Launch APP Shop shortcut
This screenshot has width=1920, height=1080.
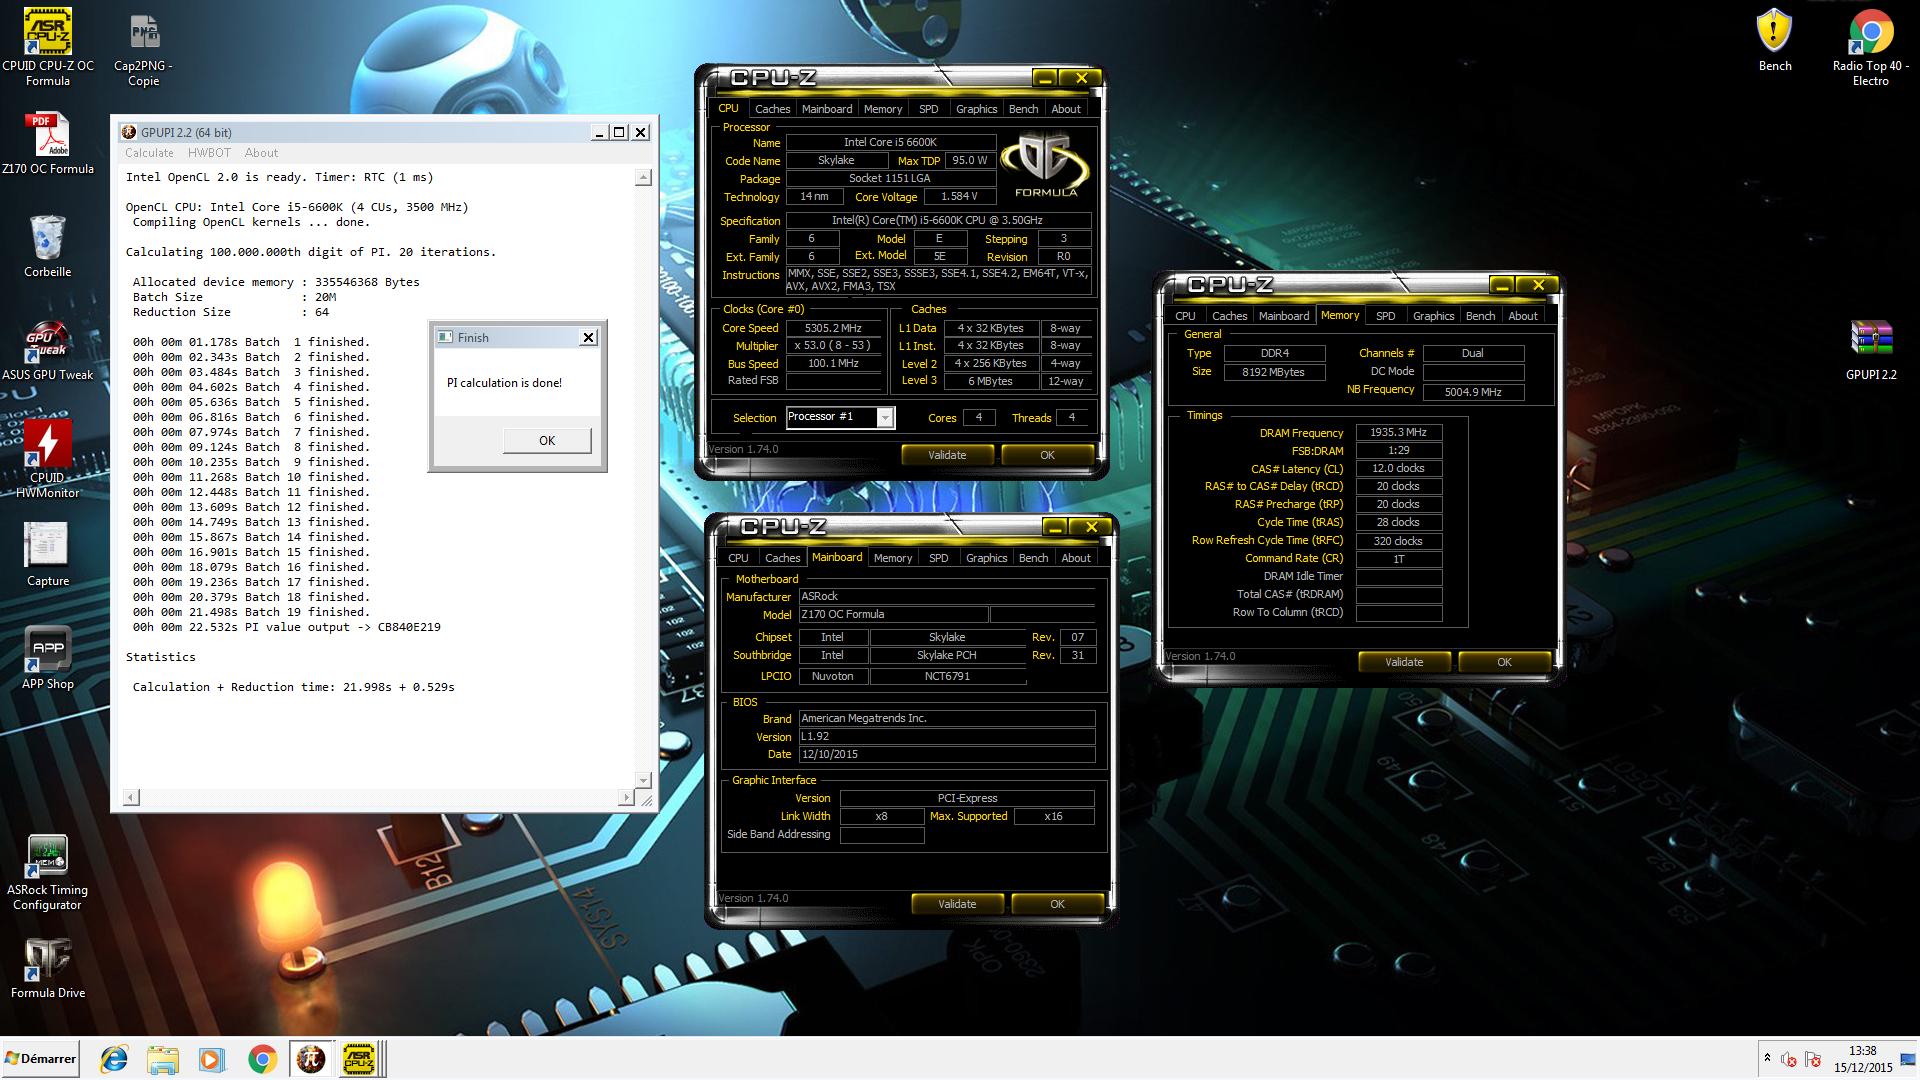pyautogui.click(x=47, y=658)
